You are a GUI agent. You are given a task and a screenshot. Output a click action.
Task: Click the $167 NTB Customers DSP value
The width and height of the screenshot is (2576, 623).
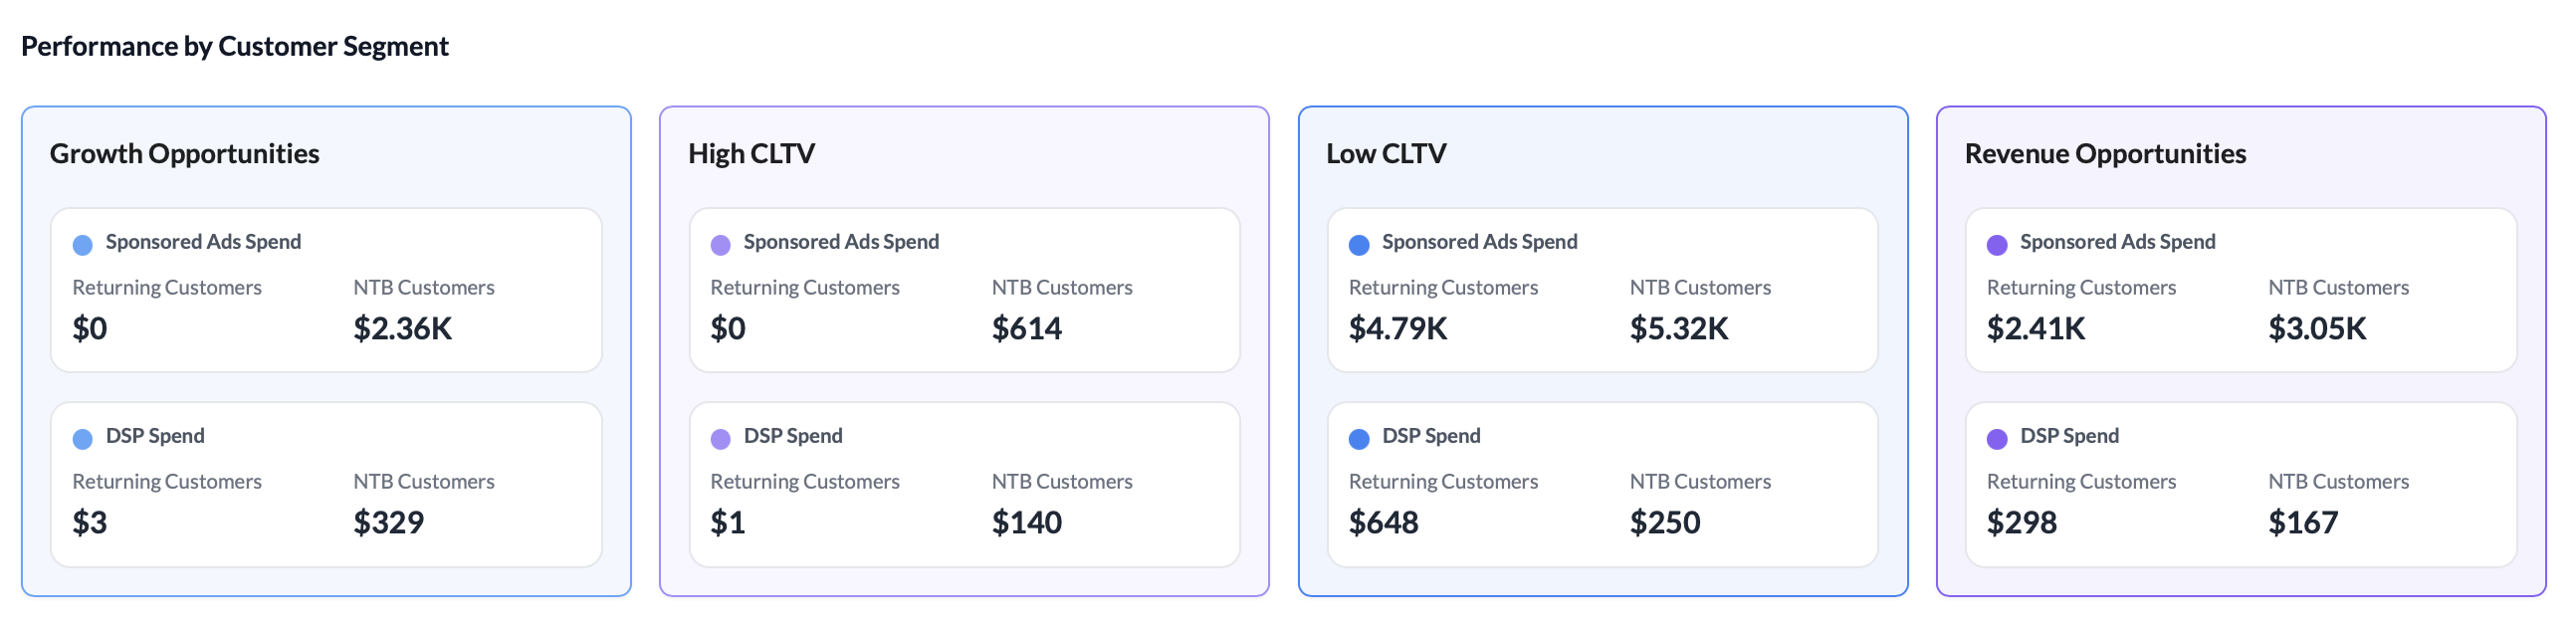[x=2303, y=522]
